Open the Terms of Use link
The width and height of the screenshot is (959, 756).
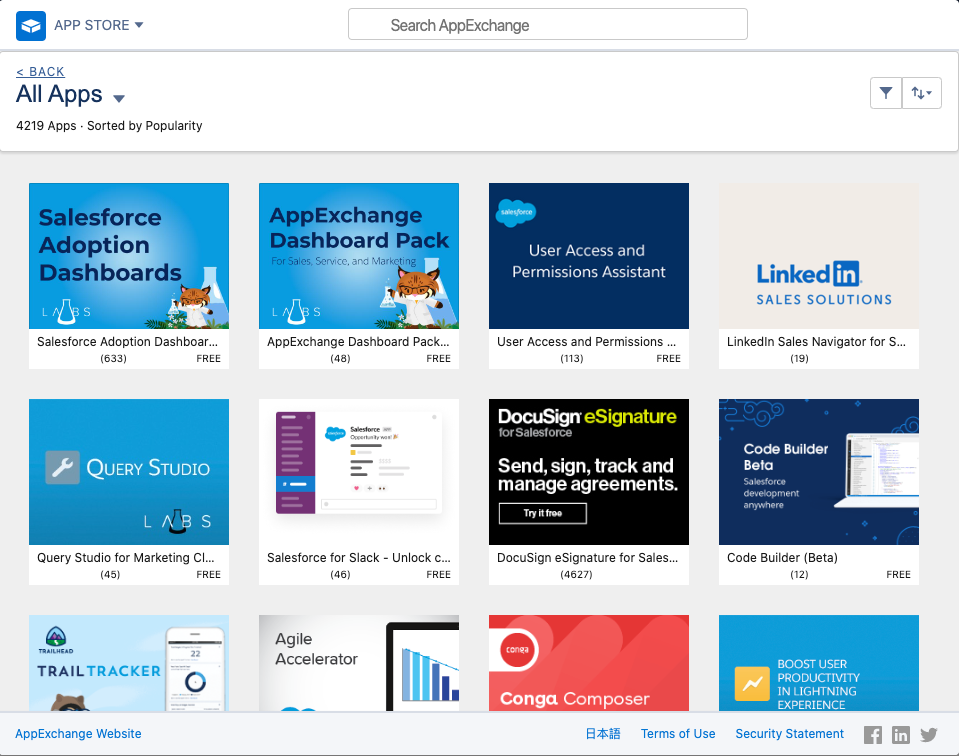[x=678, y=733]
